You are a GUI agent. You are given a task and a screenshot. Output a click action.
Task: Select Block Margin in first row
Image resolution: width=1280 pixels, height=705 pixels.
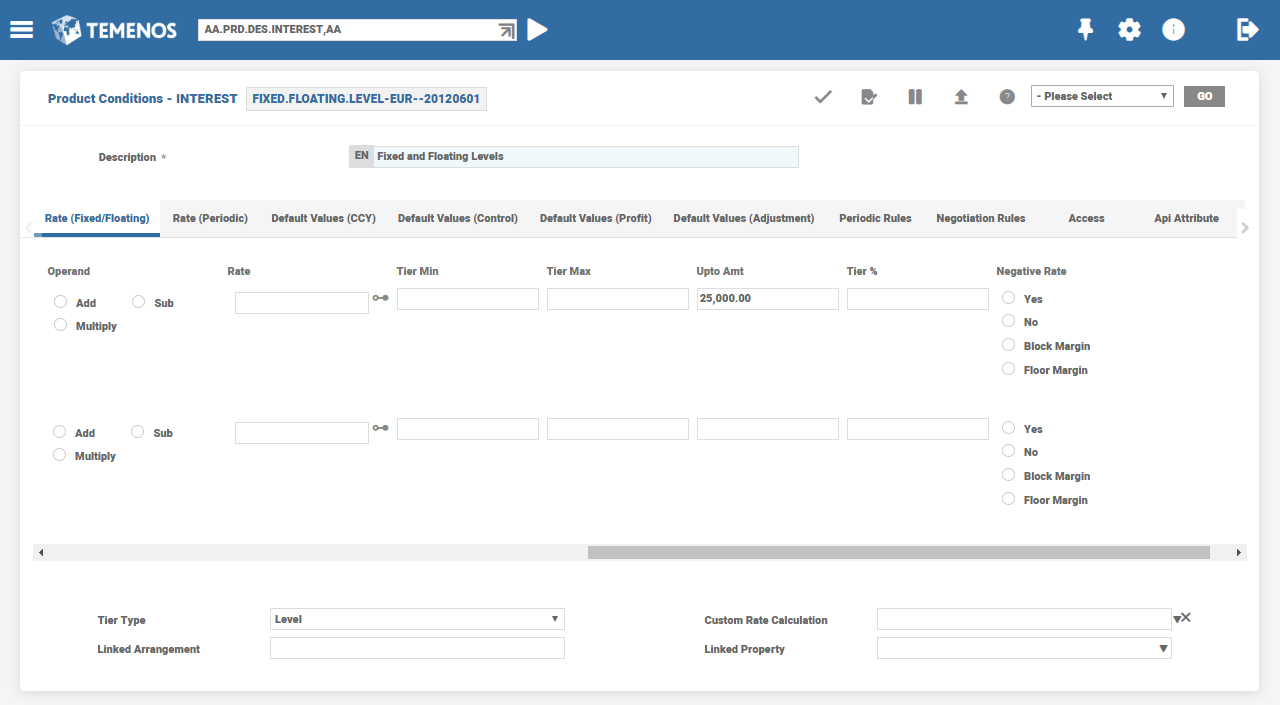coord(1008,346)
